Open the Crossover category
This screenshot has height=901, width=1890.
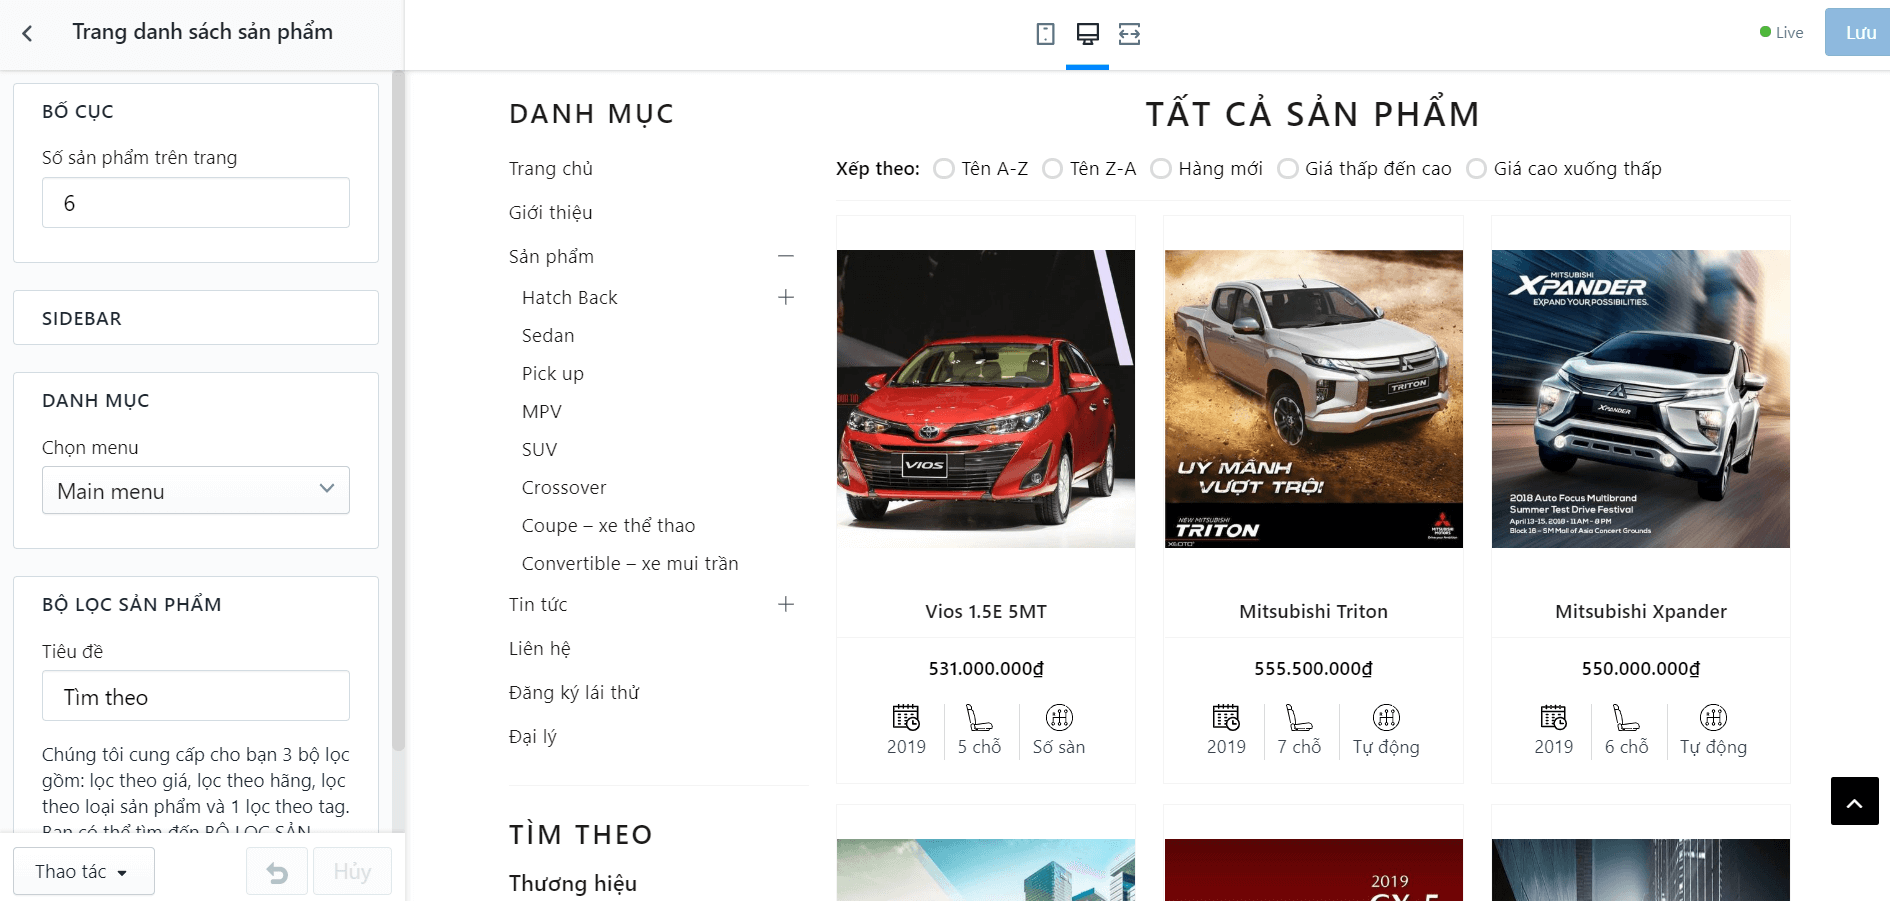564,488
